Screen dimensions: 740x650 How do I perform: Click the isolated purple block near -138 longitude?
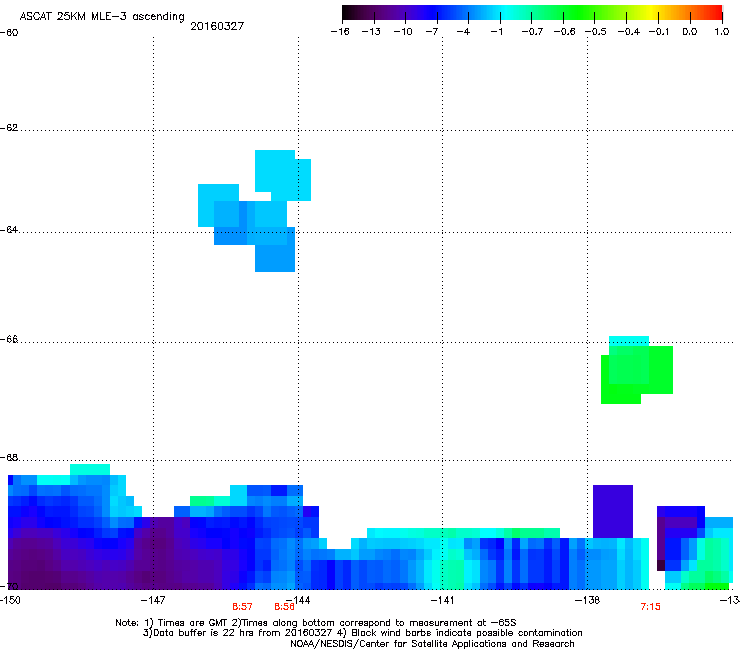613,511
